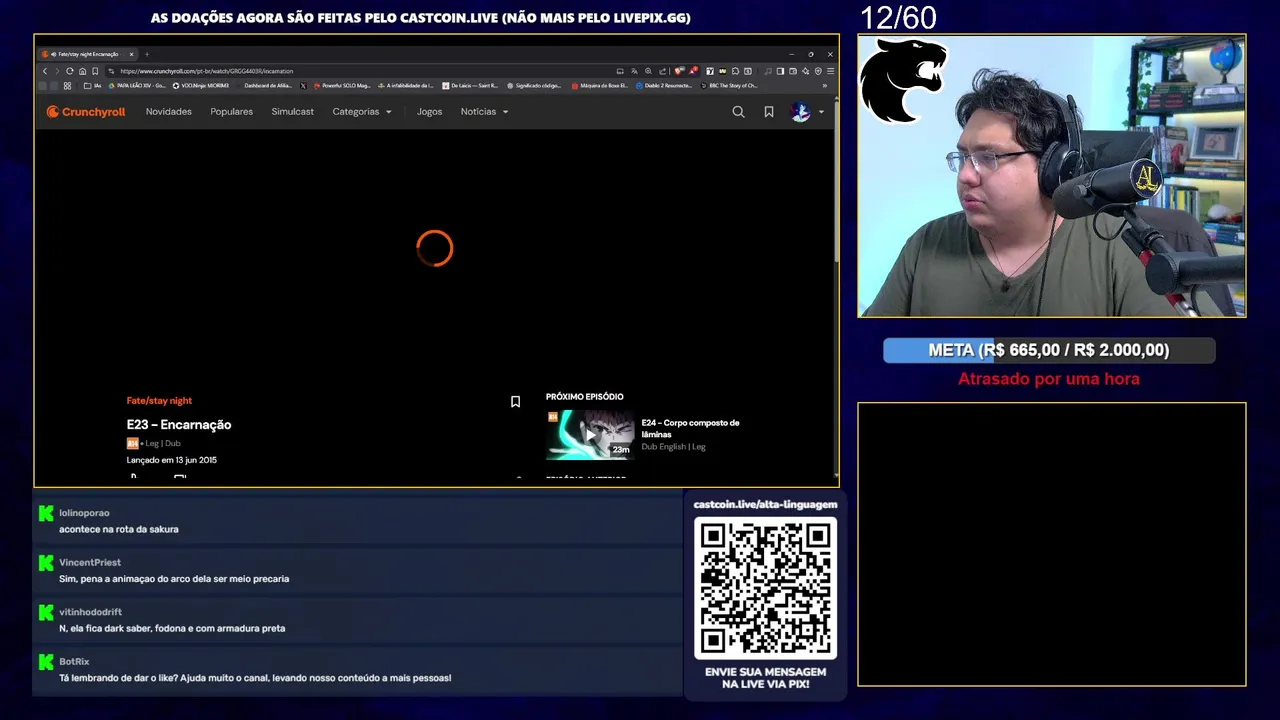1280x720 pixels.
Task: Click the Fate/stay night series link
Action: click(159, 401)
